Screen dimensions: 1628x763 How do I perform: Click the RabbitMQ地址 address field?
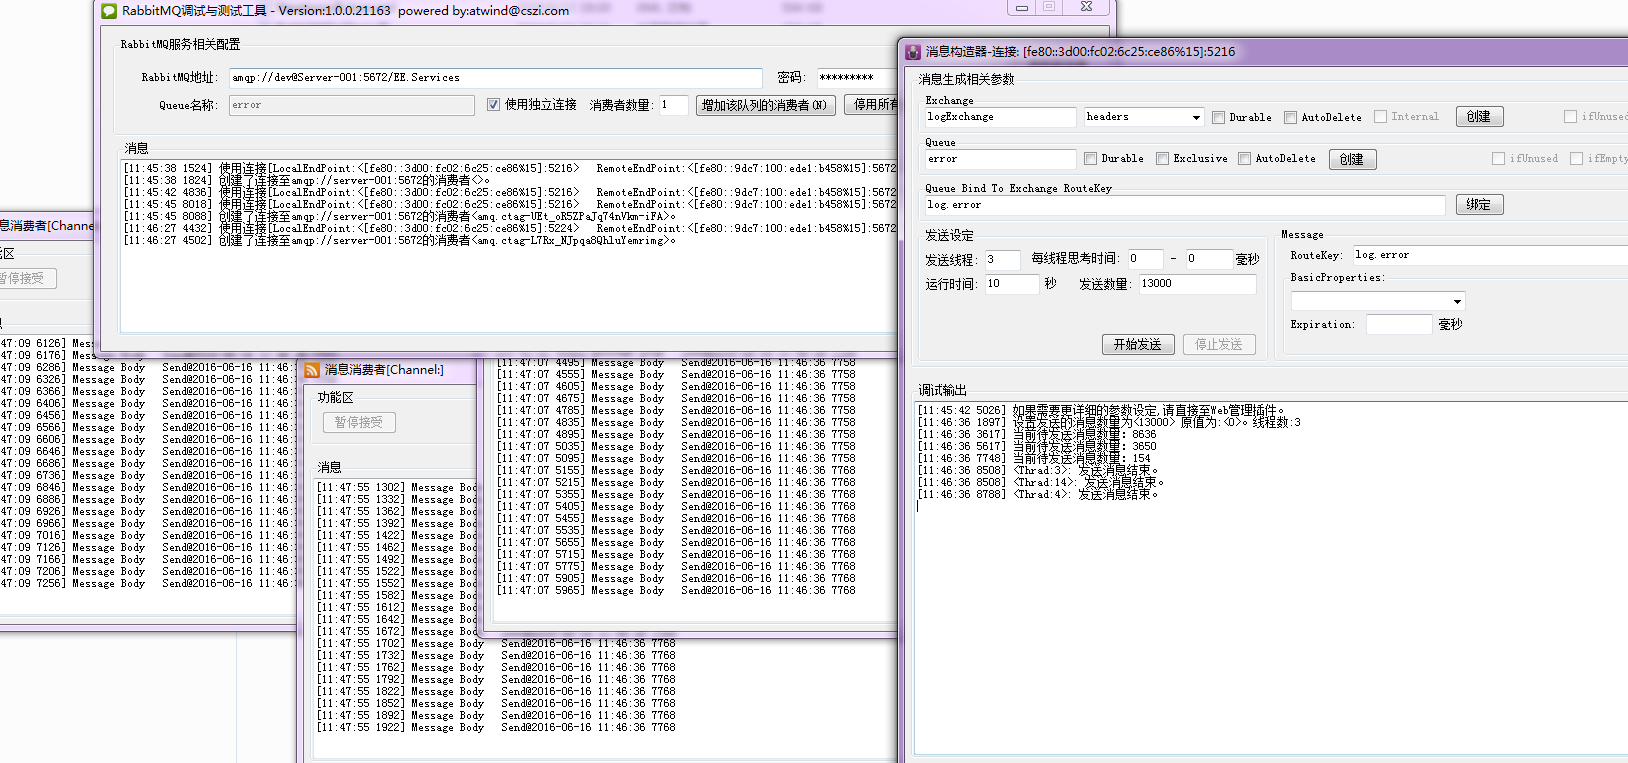(x=495, y=78)
